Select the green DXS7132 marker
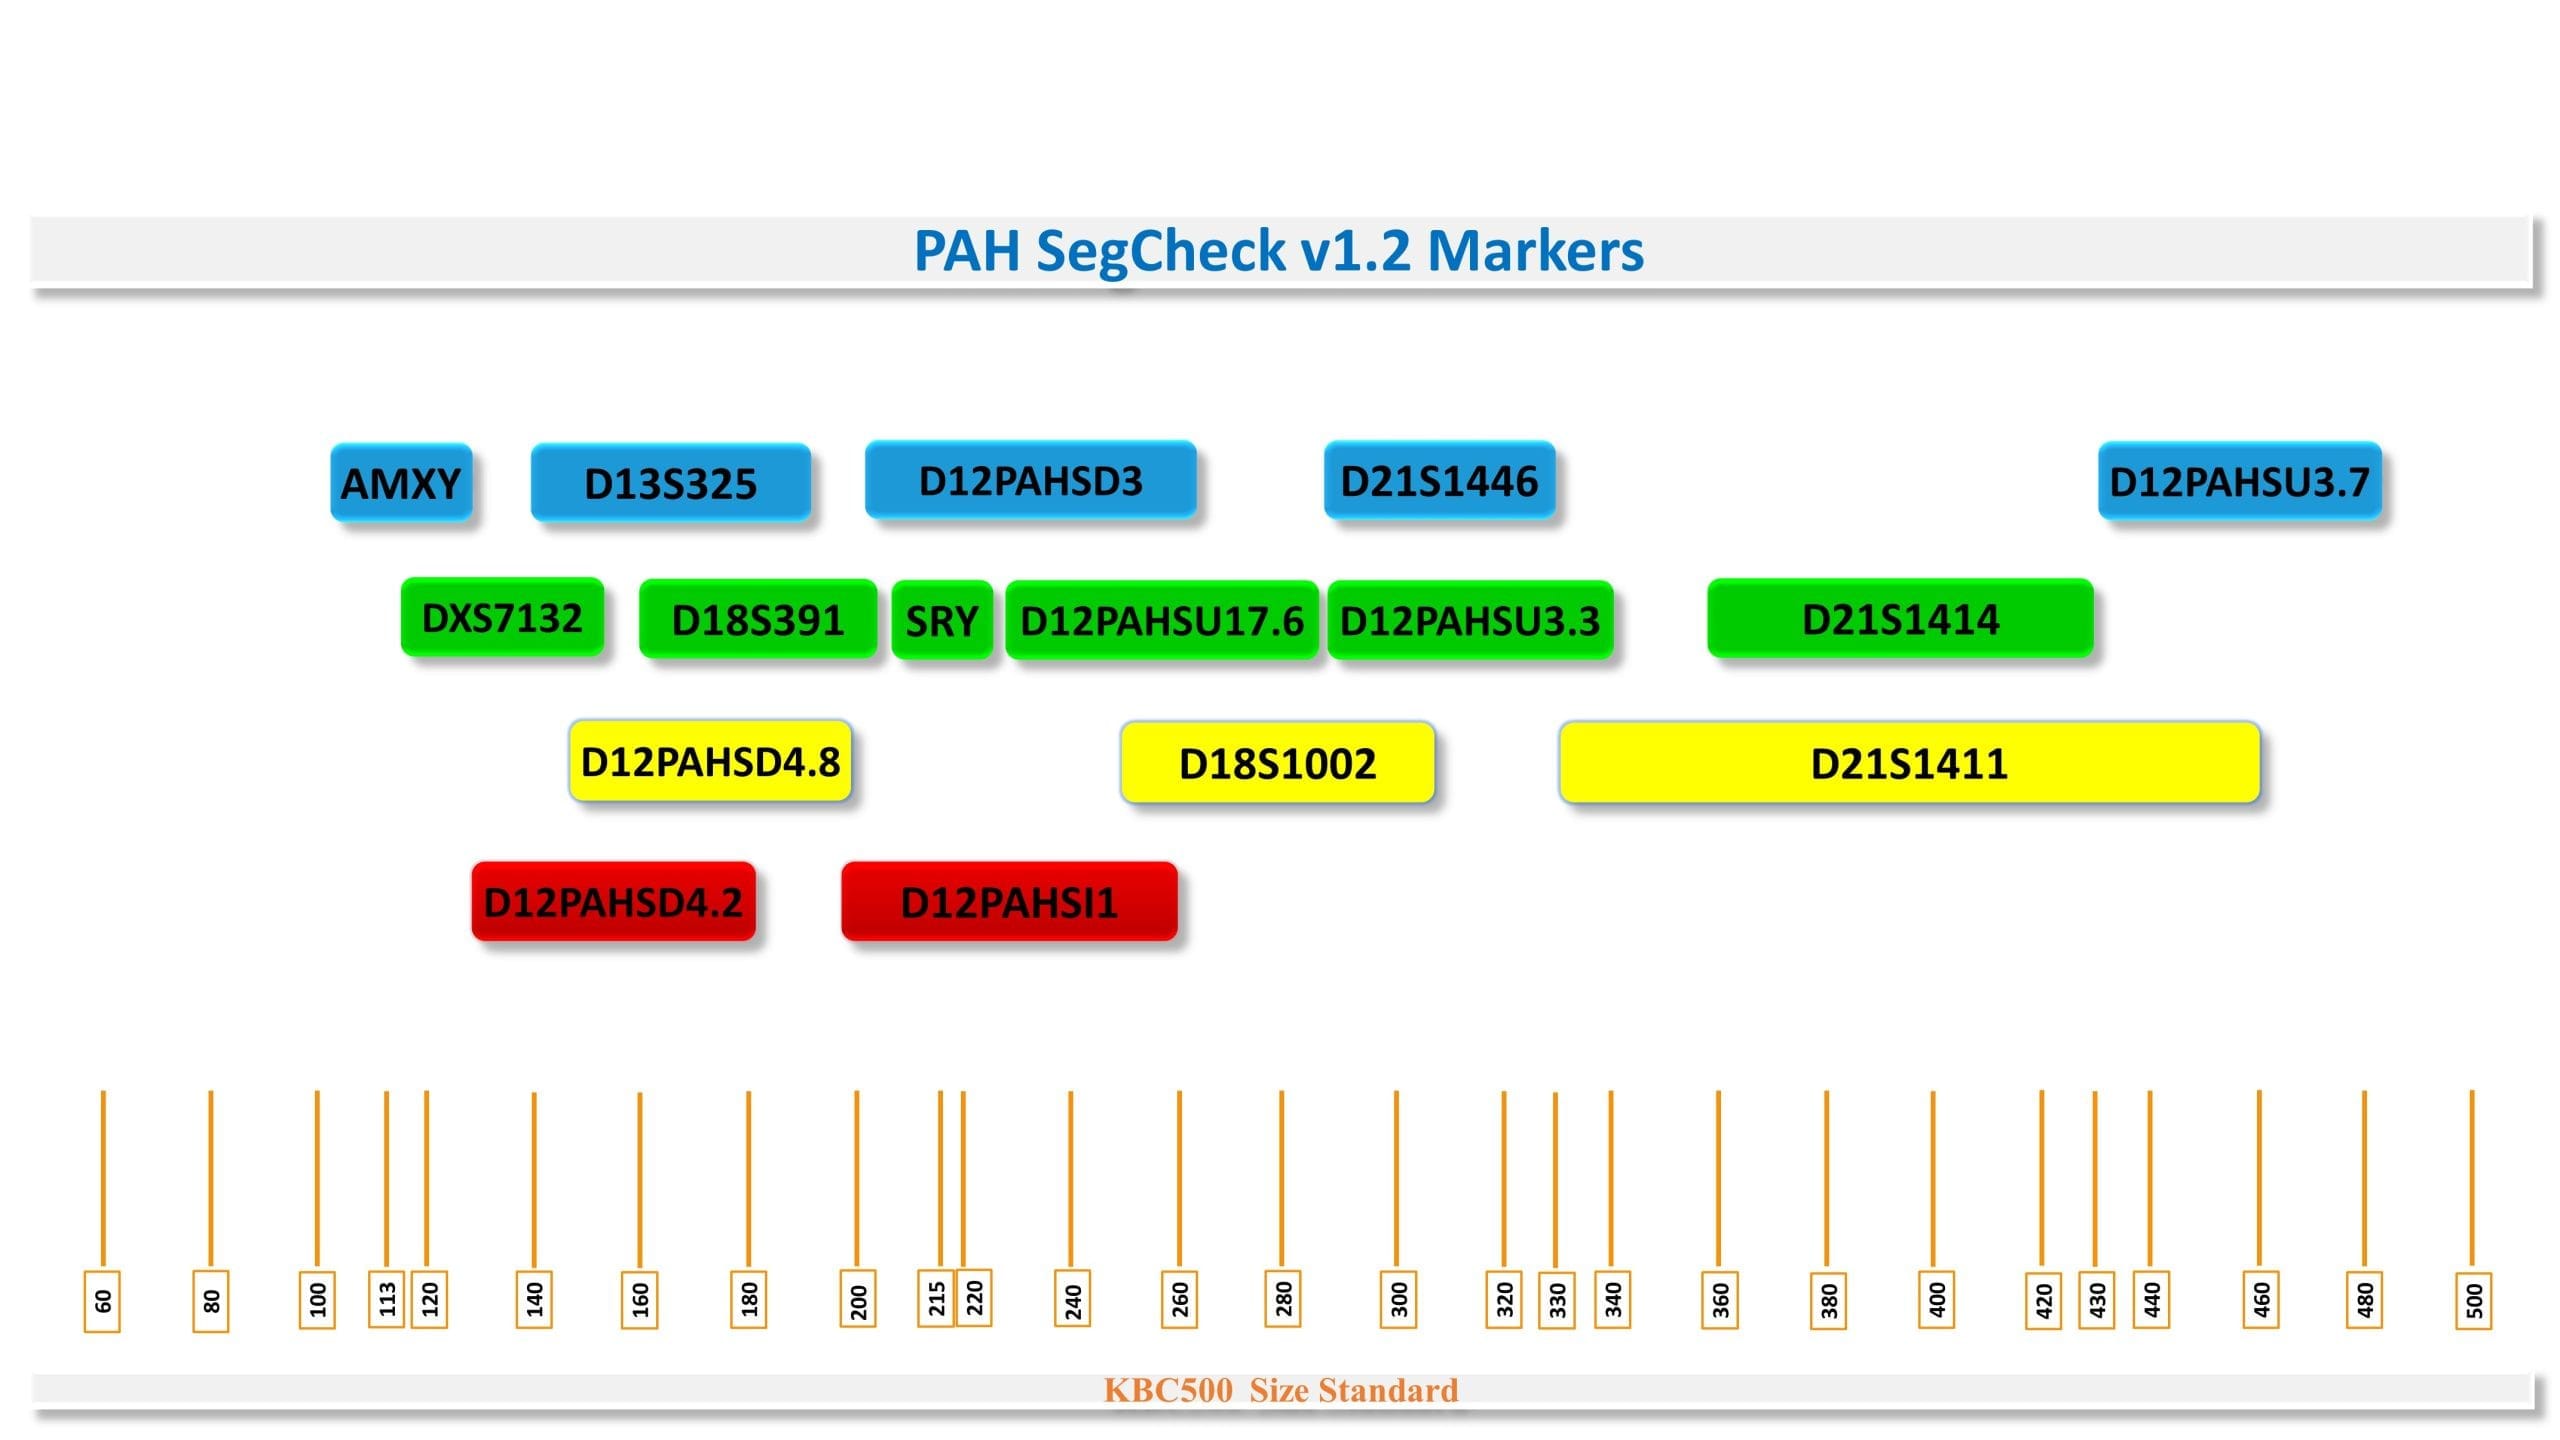2560x1440 pixels. (x=502, y=618)
